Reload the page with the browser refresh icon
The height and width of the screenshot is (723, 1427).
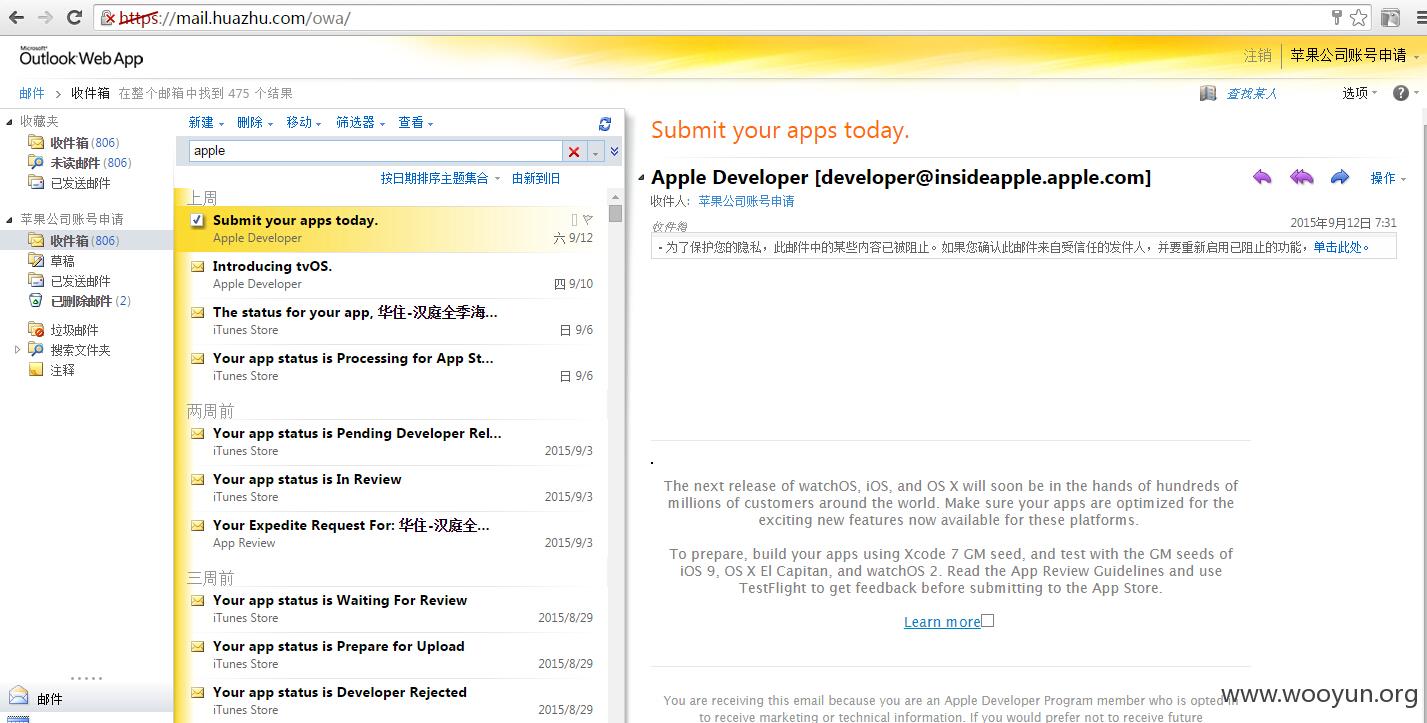(x=74, y=18)
